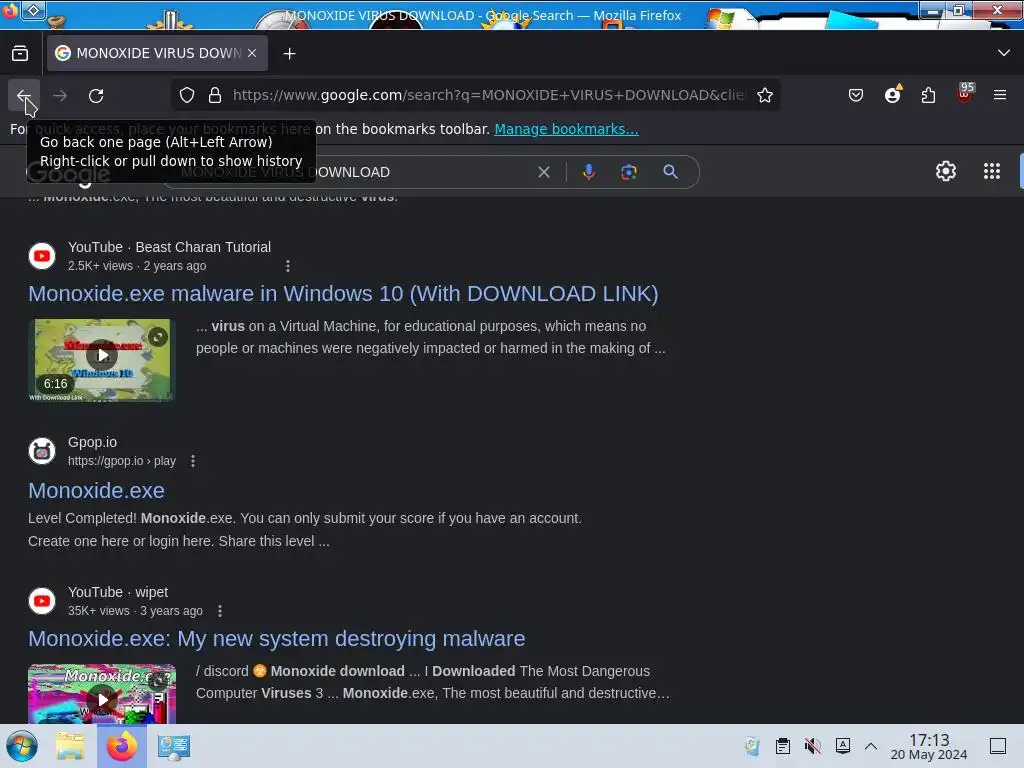The width and height of the screenshot is (1024, 768).
Task: Click the Gpop.io site favicon
Action: (42, 451)
